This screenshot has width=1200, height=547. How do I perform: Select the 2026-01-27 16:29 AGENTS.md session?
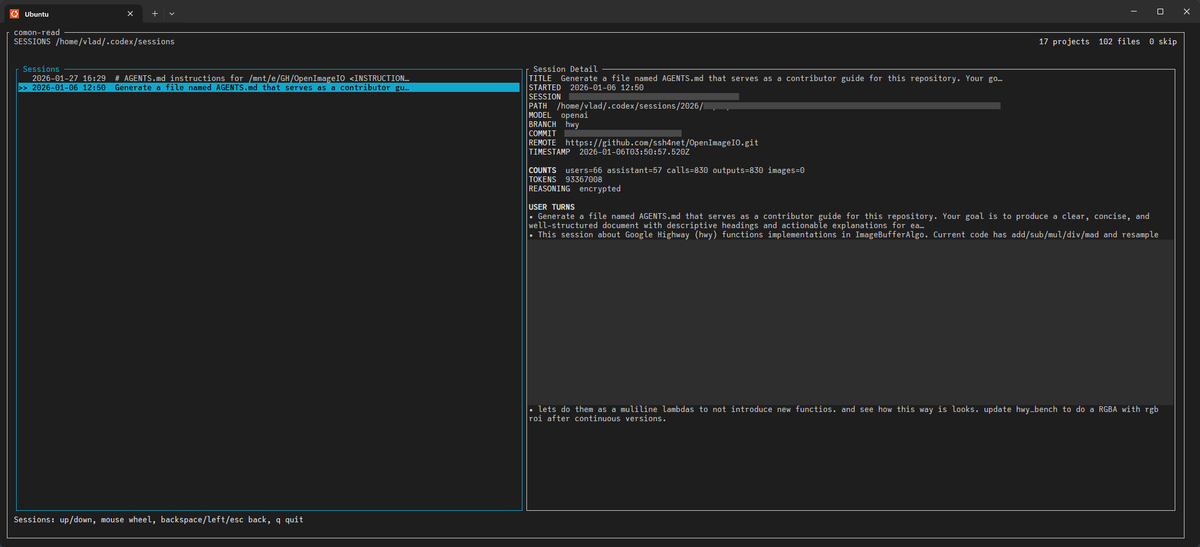[x=270, y=78]
